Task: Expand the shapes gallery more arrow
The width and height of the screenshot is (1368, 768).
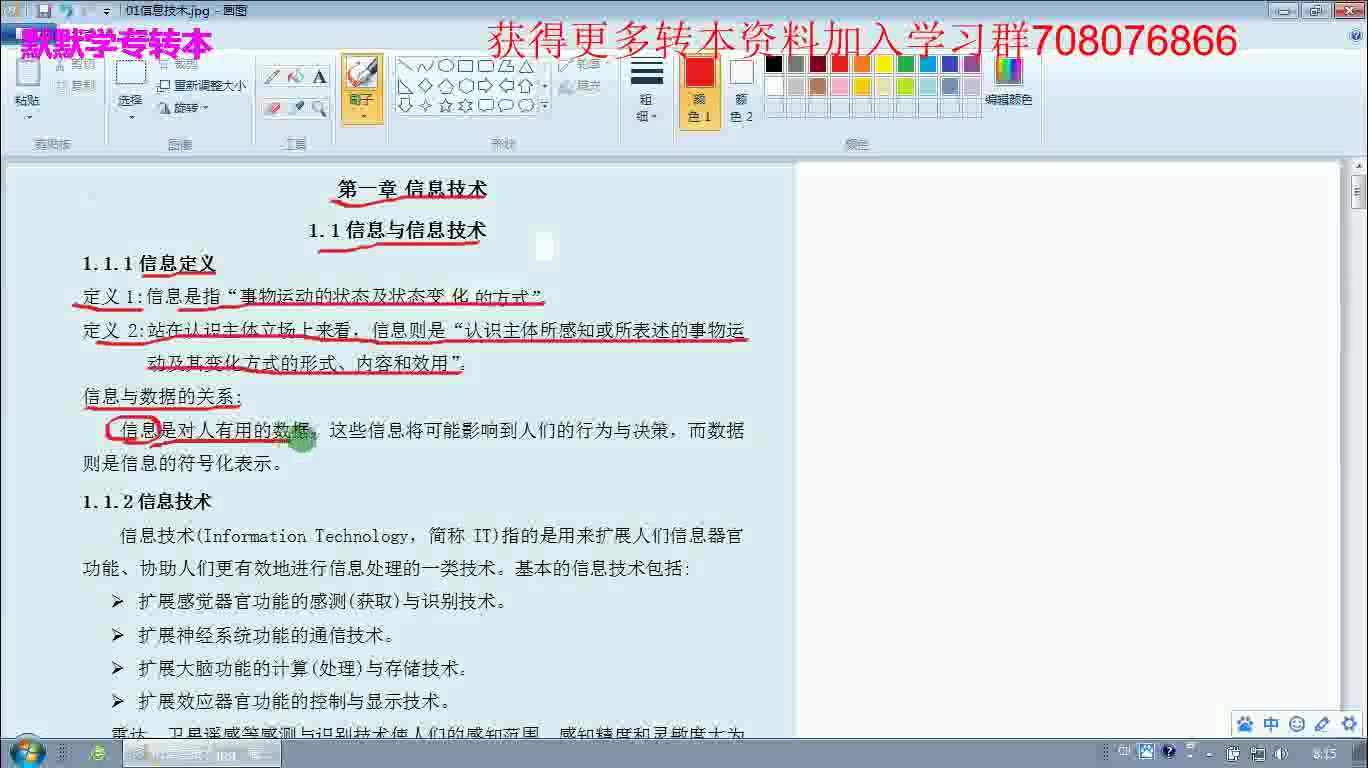Action: (x=545, y=105)
